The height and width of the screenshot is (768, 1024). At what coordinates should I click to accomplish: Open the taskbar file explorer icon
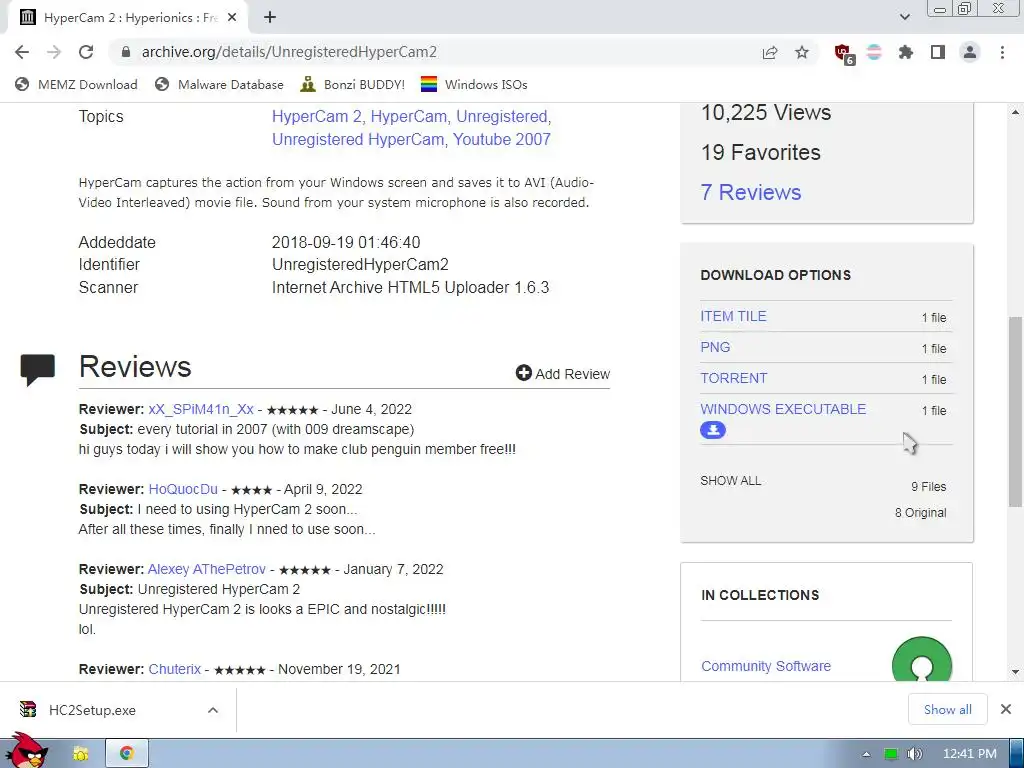point(80,754)
